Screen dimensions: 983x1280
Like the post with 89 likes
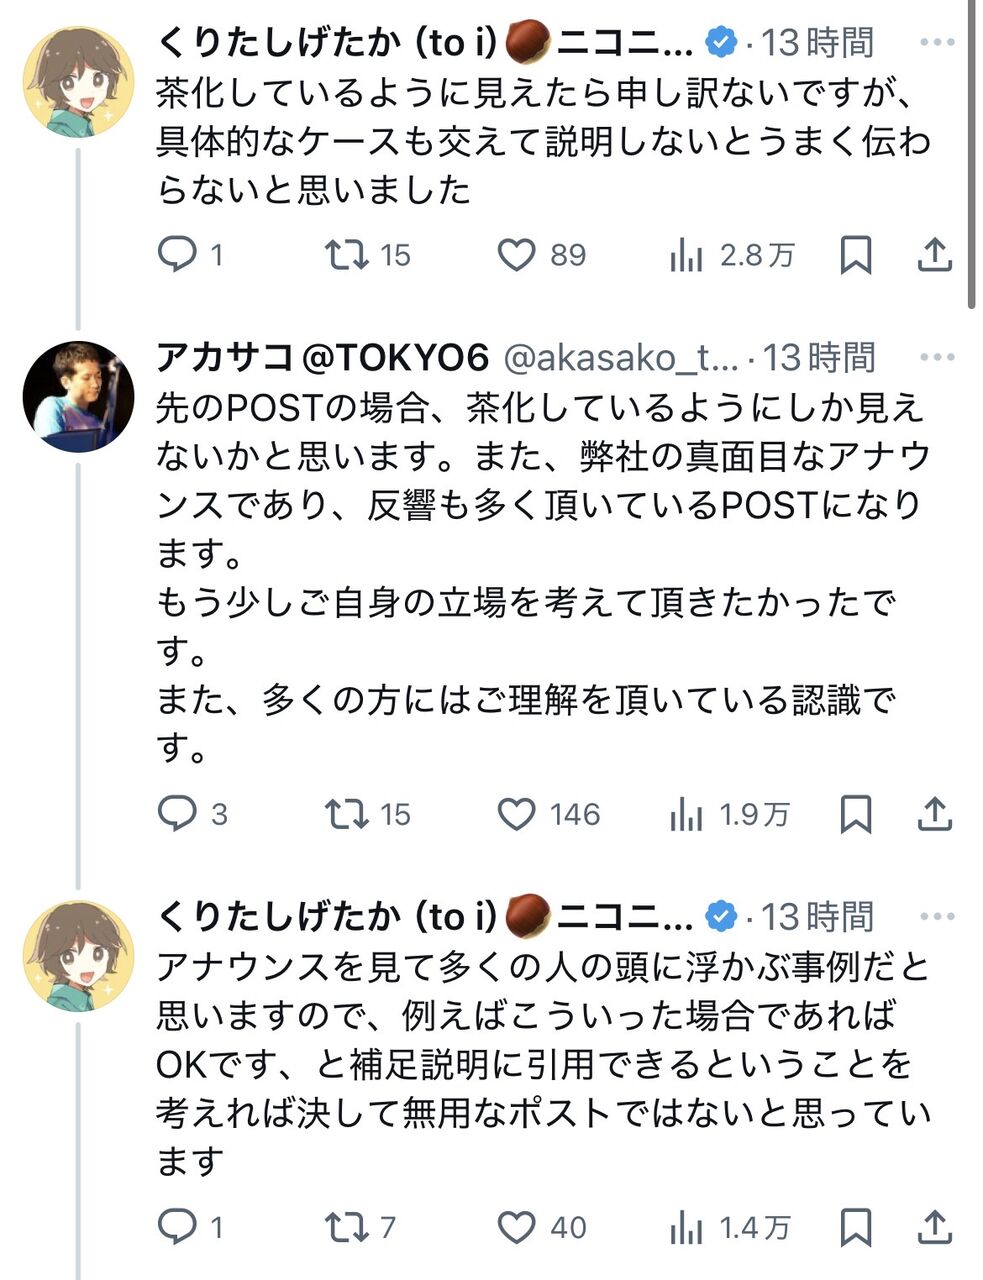516,256
